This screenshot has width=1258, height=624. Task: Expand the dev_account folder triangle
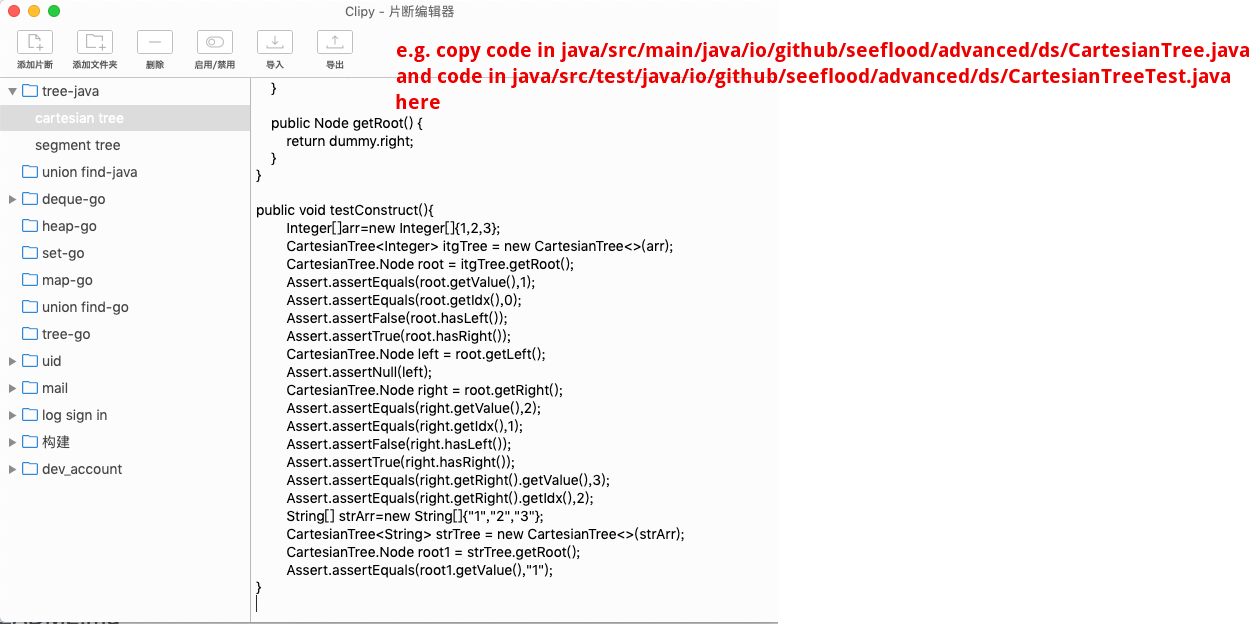pos(12,469)
